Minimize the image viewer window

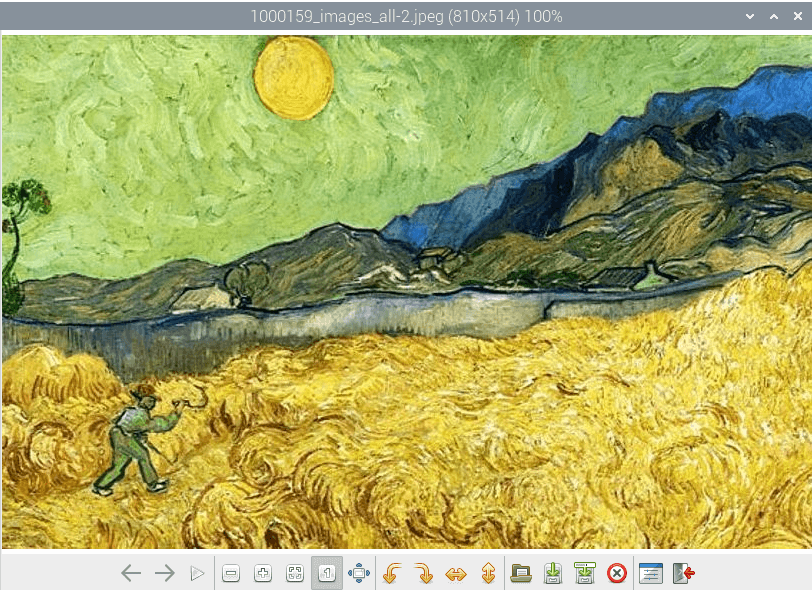750,17
